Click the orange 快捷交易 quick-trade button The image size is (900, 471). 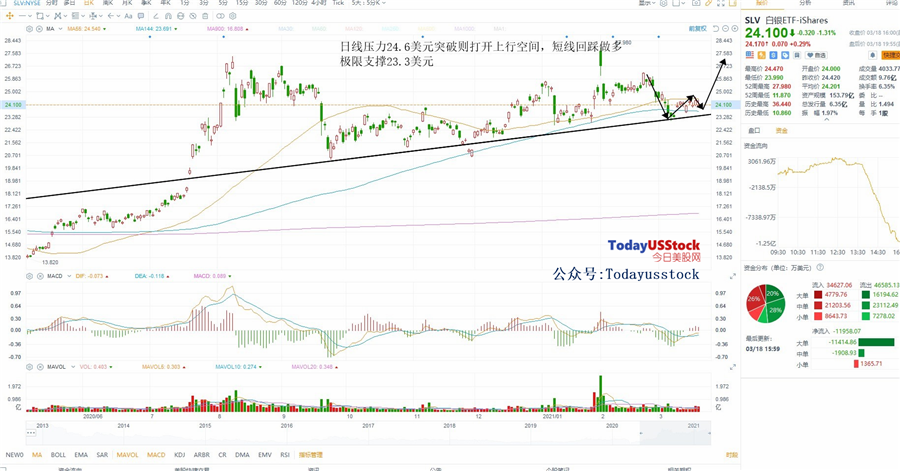[x=890, y=55]
